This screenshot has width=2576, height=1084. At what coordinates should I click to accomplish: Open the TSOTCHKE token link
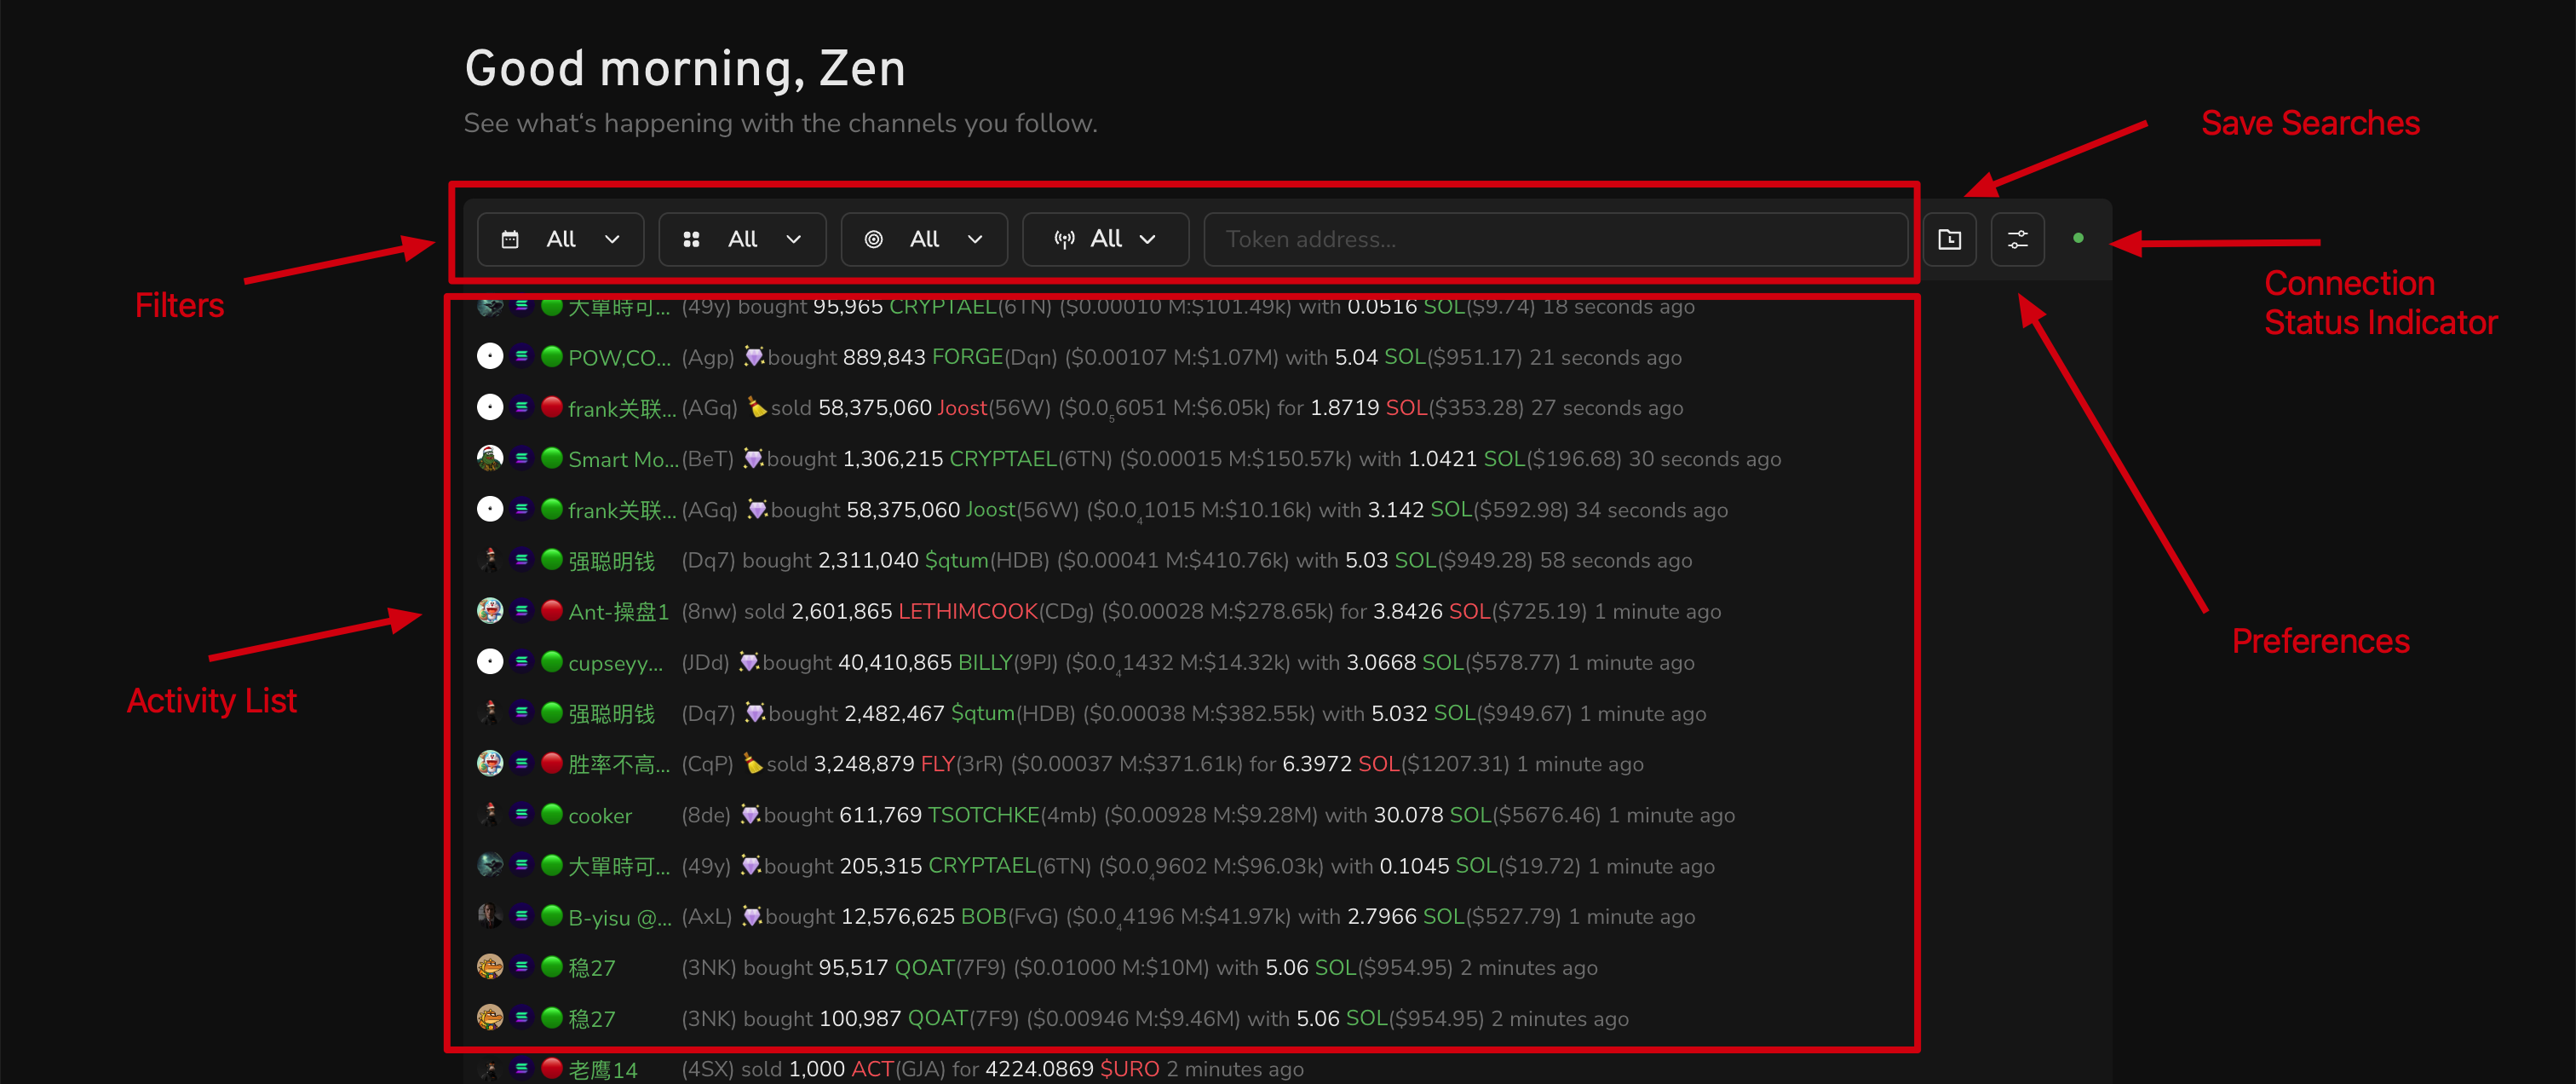(x=983, y=815)
